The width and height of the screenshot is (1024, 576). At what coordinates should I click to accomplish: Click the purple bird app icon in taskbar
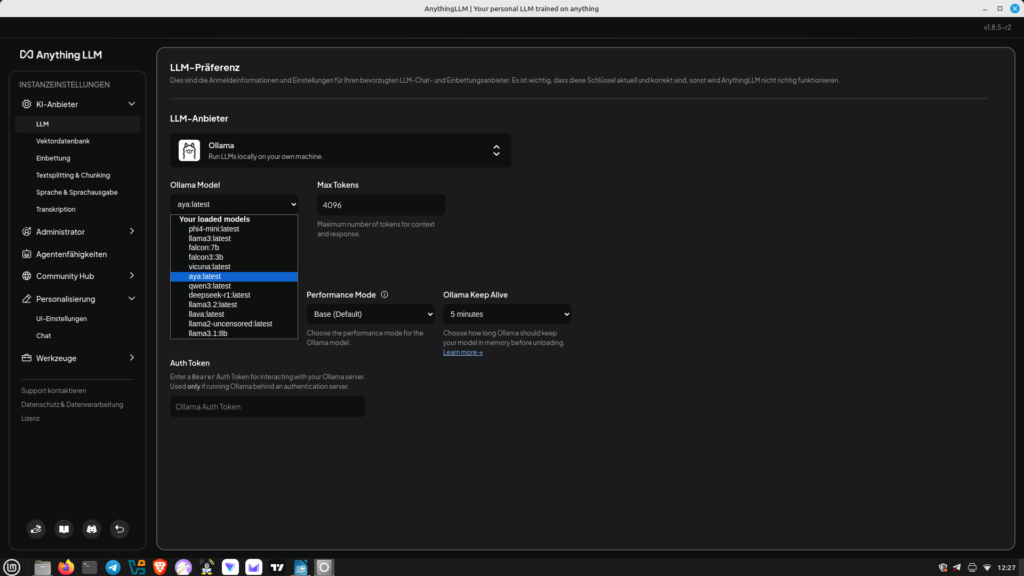pyautogui.click(x=184, y=568)
